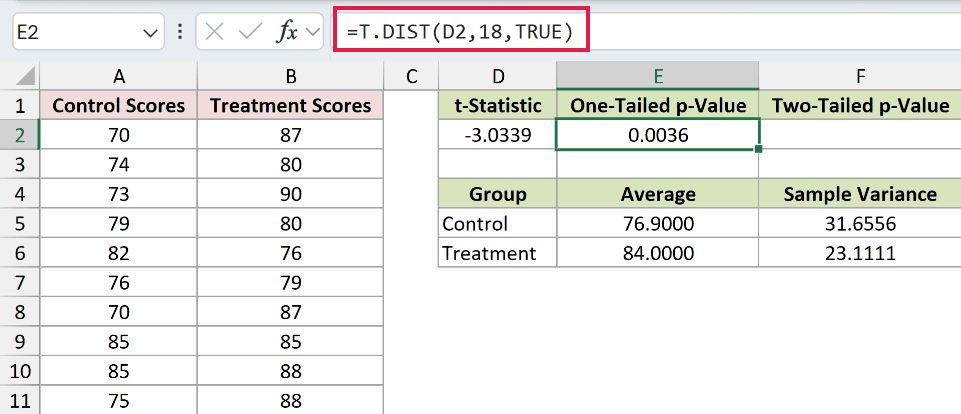961x414 pixels.
Task: Select the 'Average' header cell
Action: point(658,194)
